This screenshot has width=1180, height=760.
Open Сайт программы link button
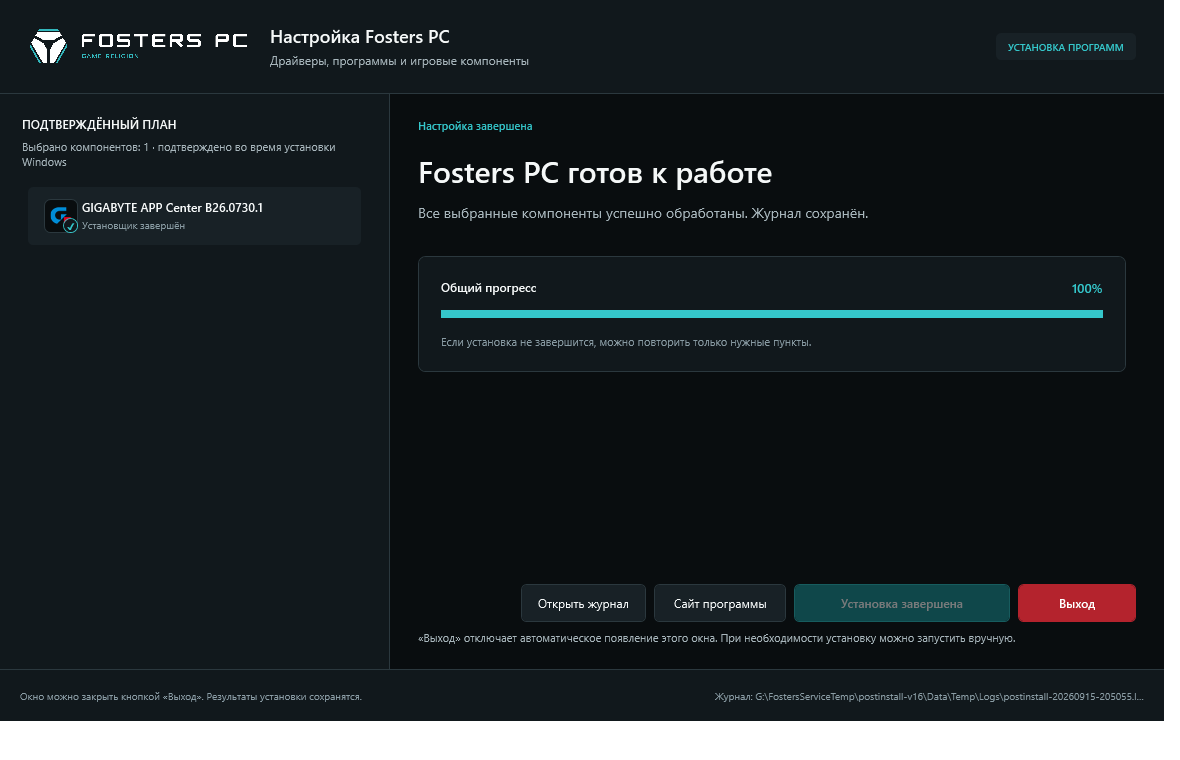tap(719, 603)
